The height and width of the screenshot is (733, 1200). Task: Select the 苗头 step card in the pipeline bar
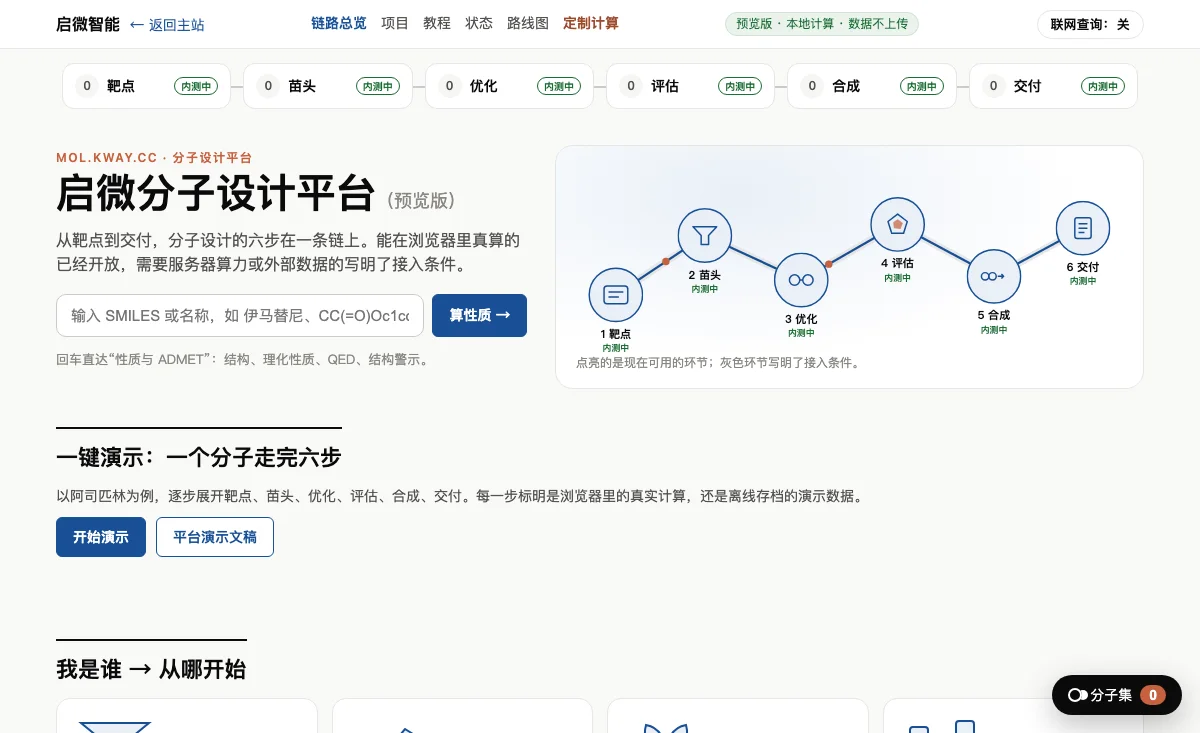point(328,86)
